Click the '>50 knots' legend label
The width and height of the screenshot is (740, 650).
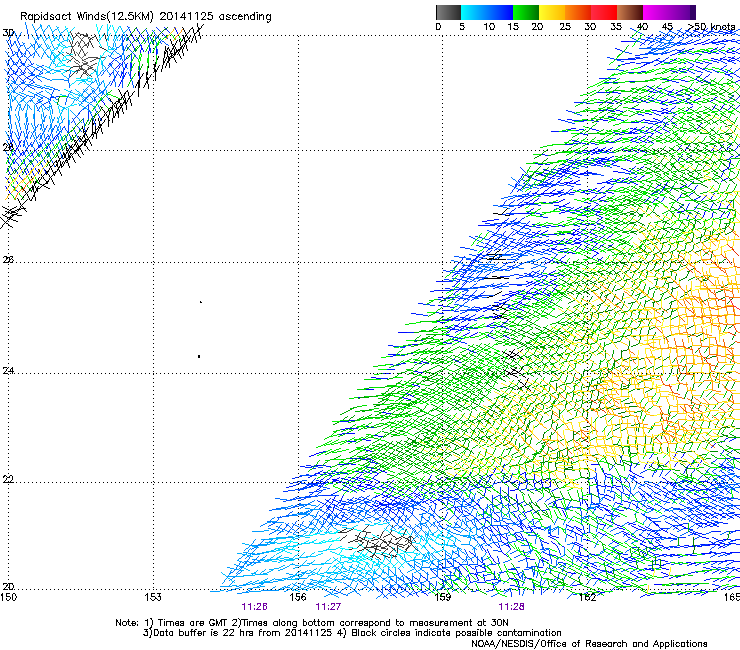pos(711,27)
